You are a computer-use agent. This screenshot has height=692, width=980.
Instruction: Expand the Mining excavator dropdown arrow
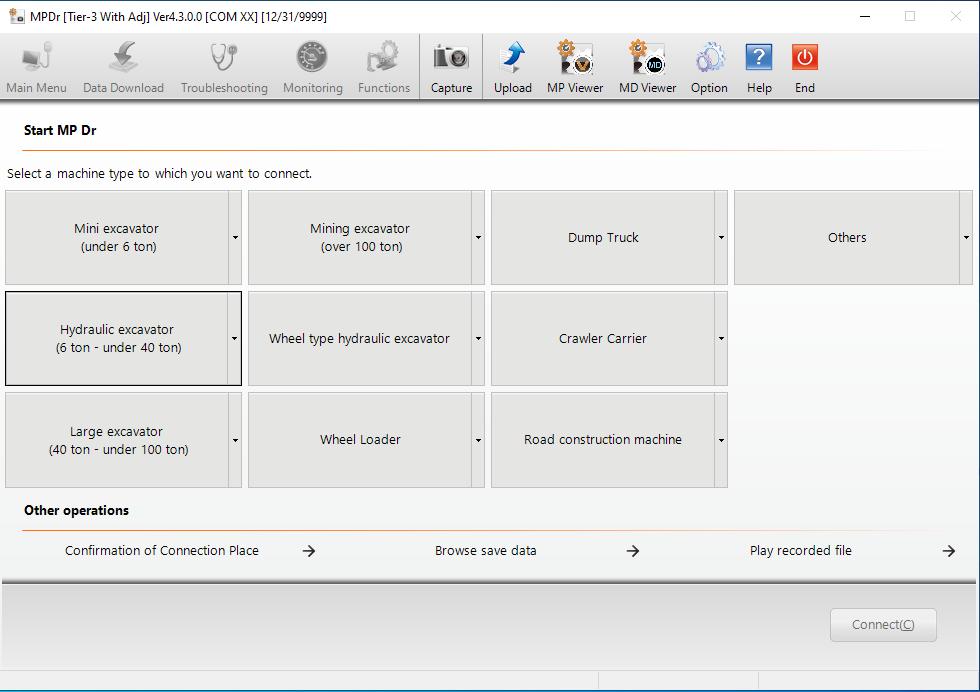click(x=478, y=238)
